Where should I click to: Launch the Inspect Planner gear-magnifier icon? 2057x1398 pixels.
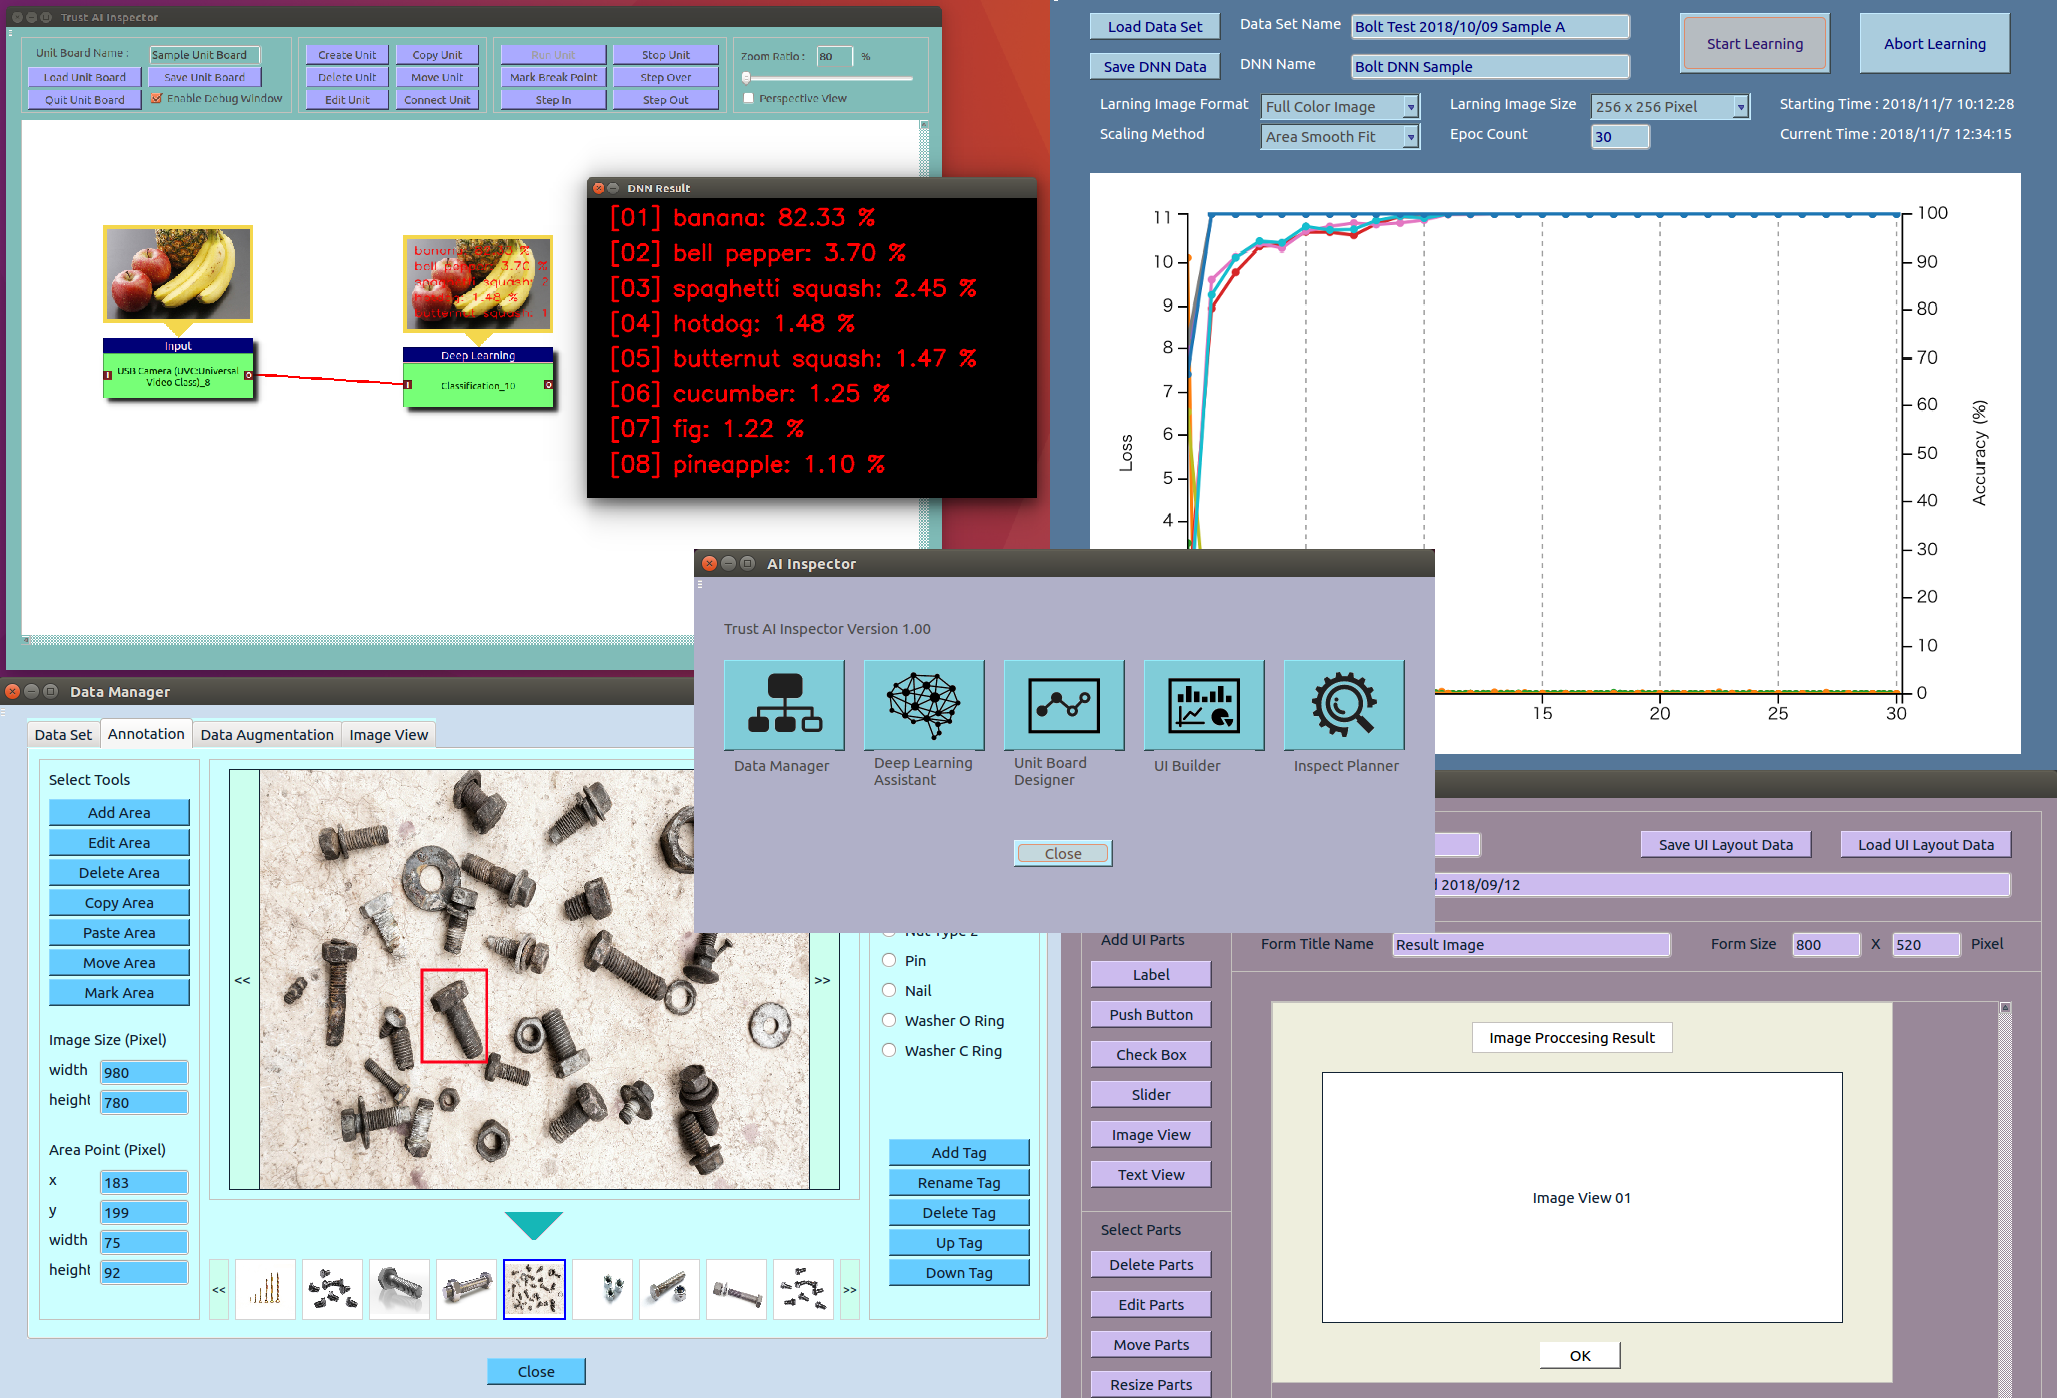click(x=1344, y=705)
